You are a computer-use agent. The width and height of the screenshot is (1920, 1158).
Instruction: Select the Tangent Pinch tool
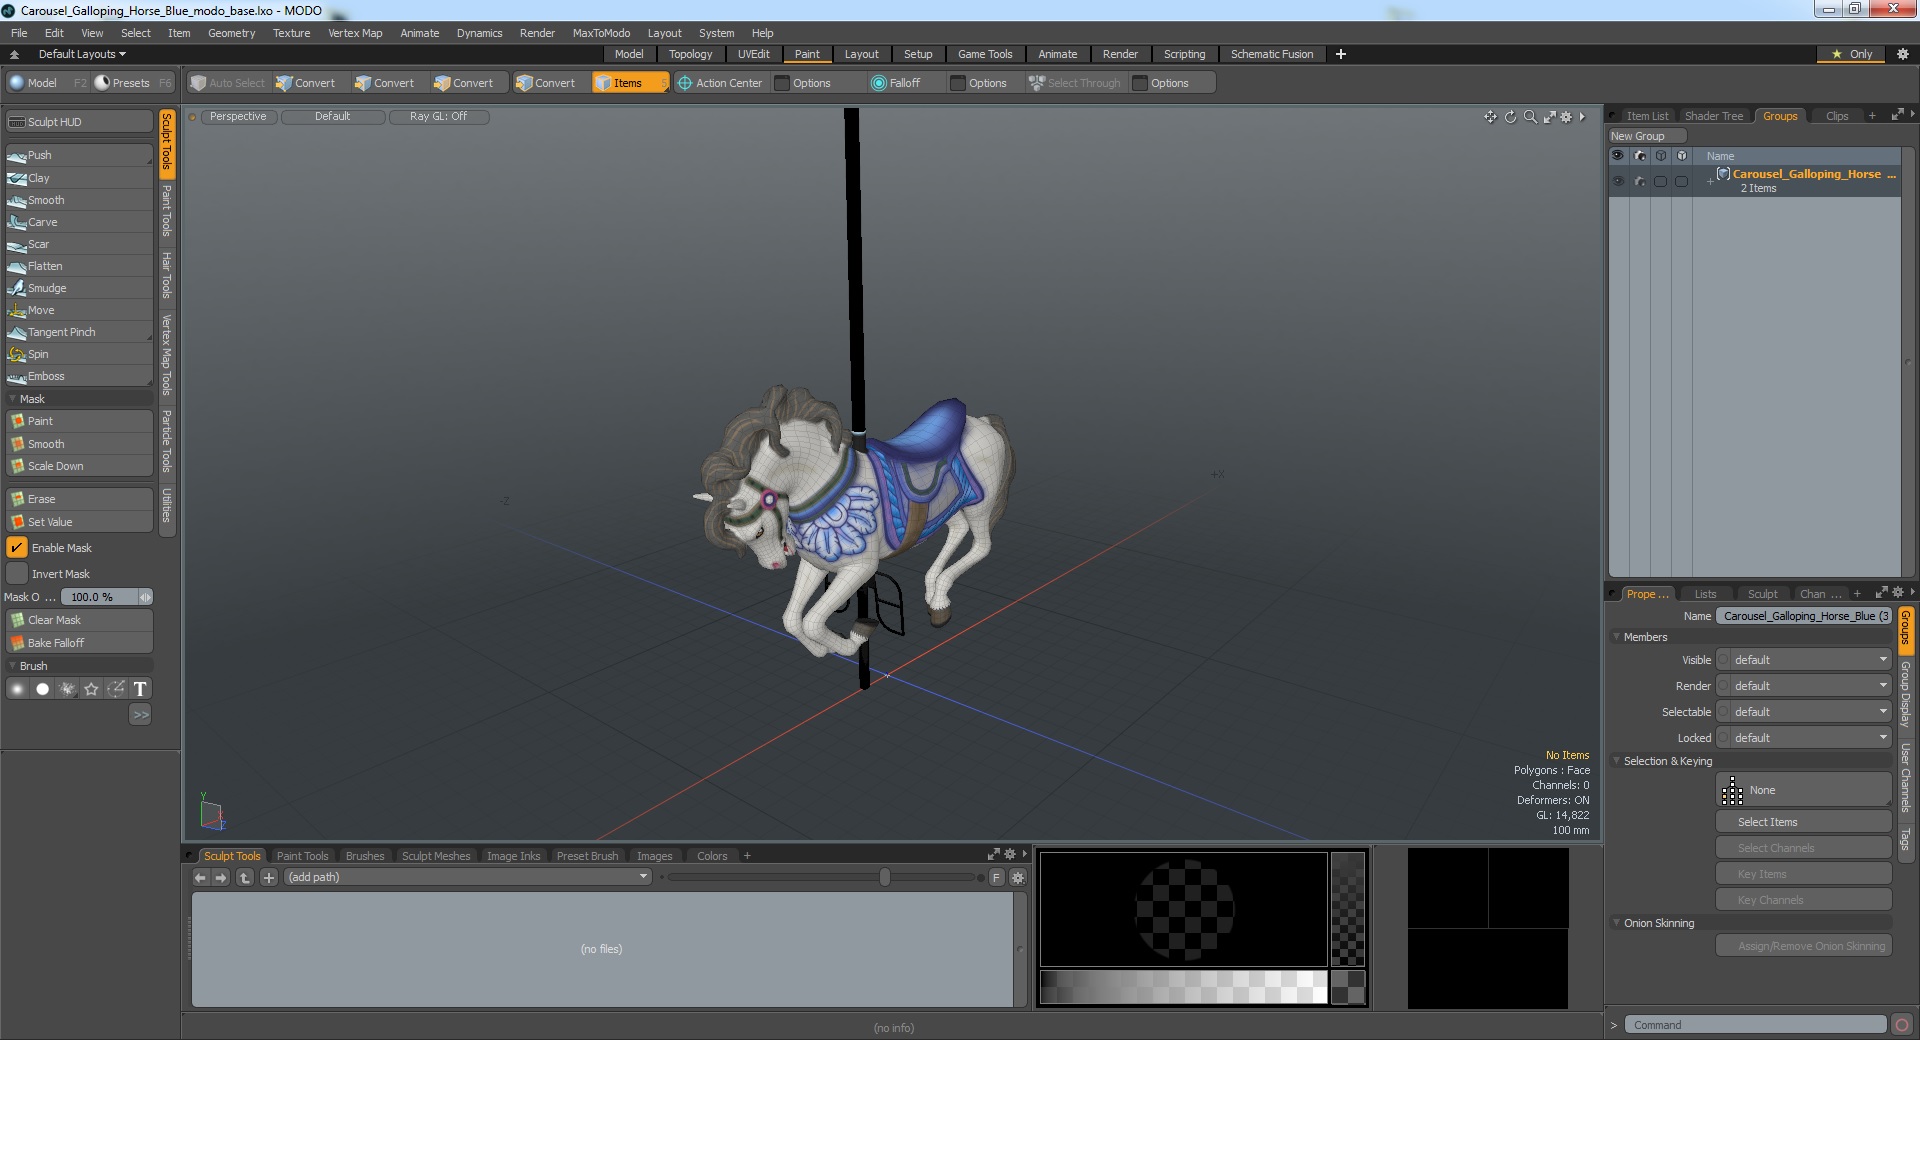tap(79, 332)
